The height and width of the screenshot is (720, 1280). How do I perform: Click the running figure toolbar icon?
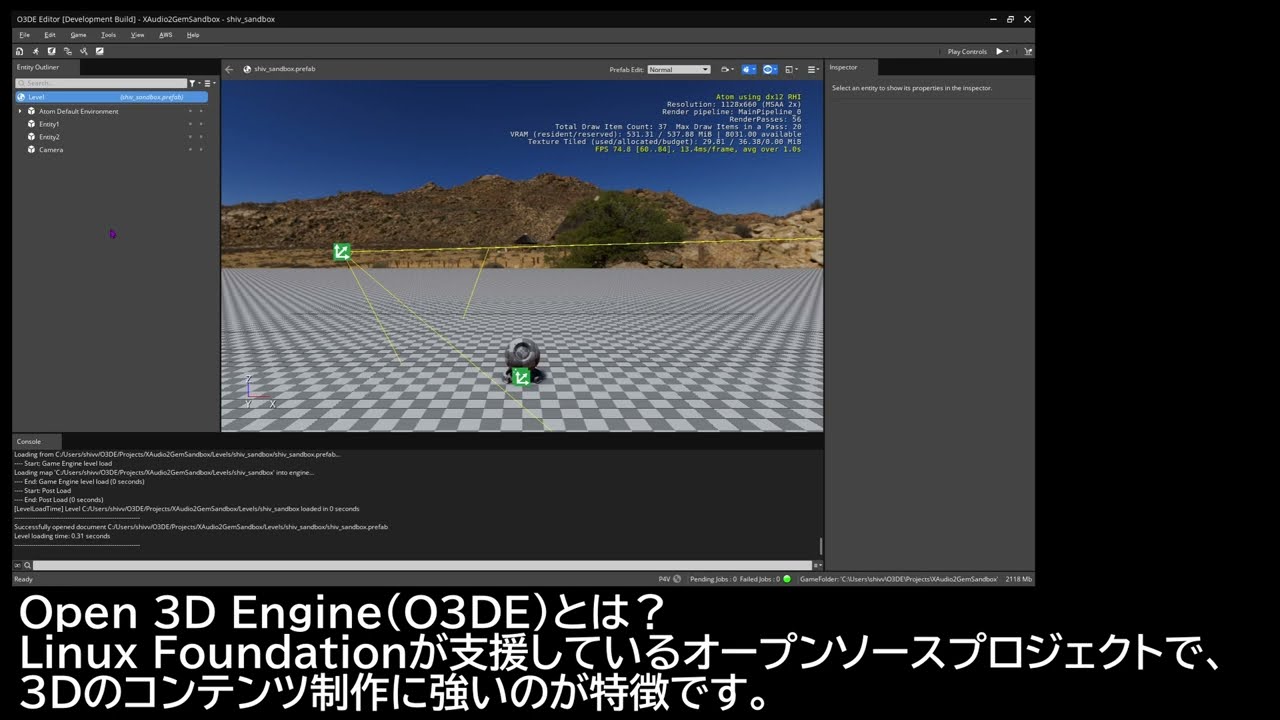click(36, 51)
